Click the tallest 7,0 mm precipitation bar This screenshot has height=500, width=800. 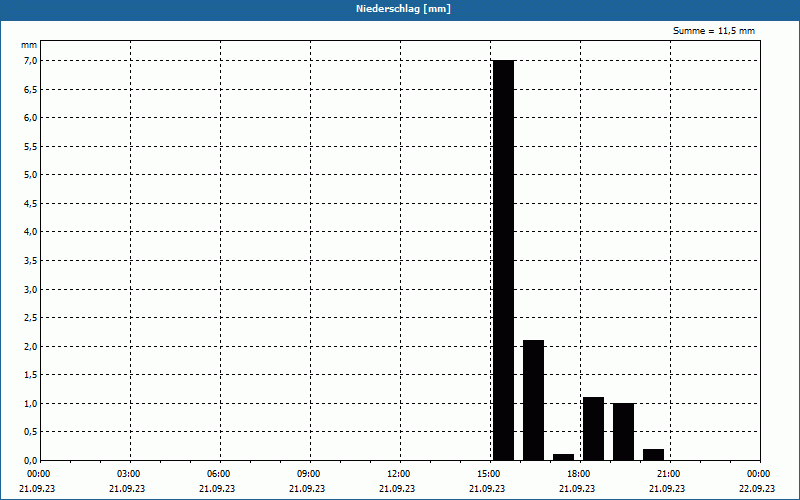(x=504, y=260)
